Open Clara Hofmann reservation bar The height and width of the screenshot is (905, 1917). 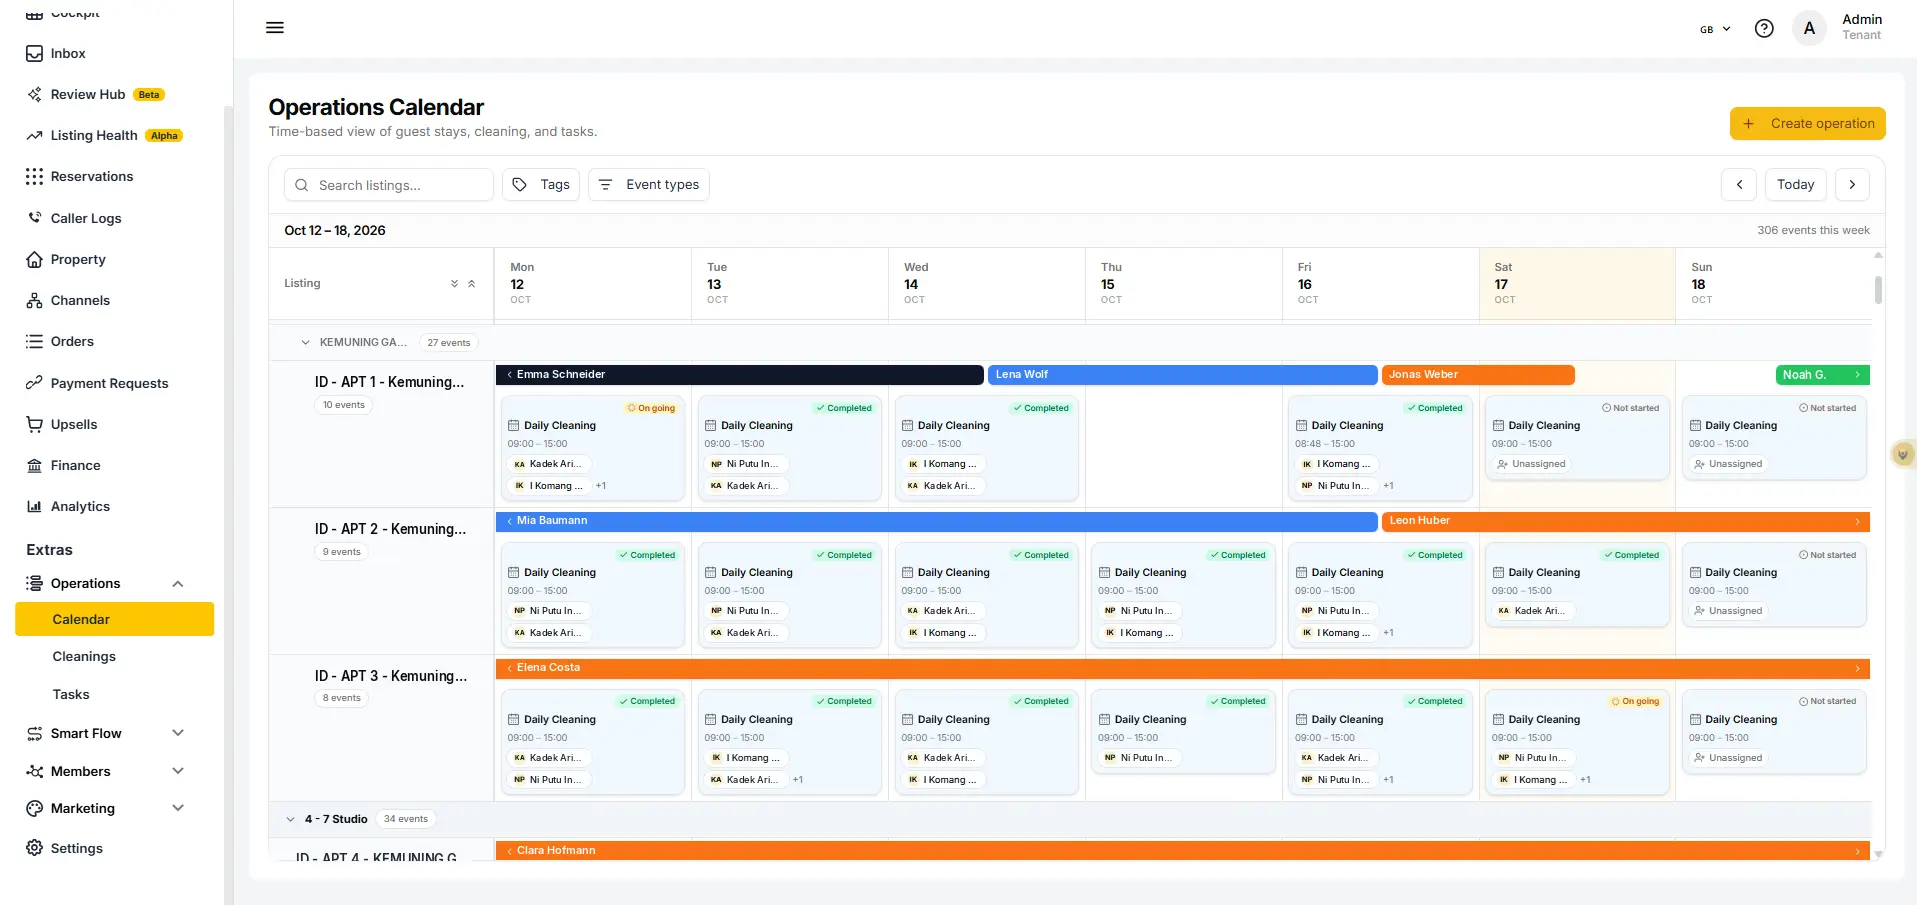(x=1183, y=850)
